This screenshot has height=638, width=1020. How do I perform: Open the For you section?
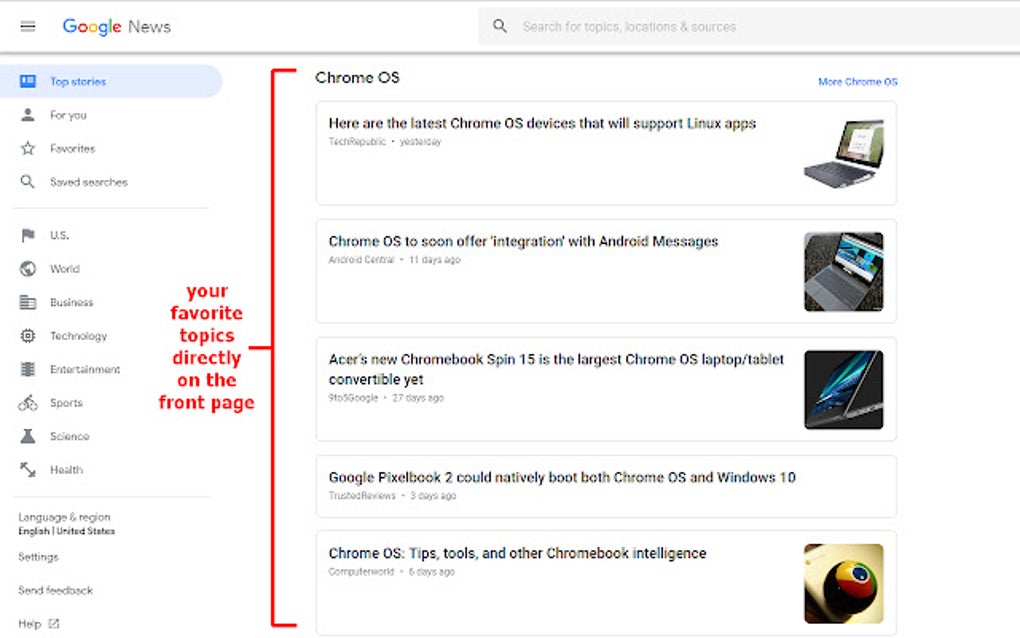(68, 115)
